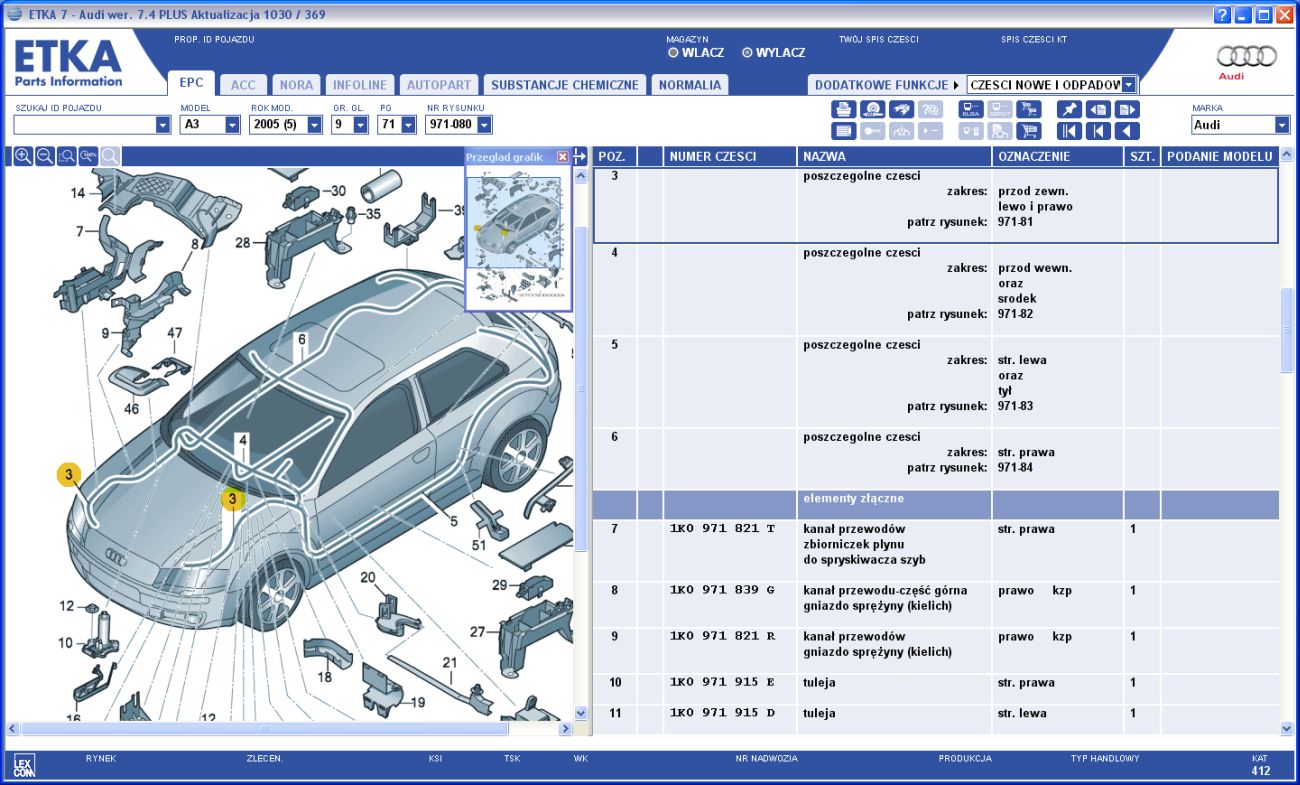This screenshot has height=785, width=1300.
Task: Open the ROK MOD. dropdown showing 2005 (5)
Action: pos(314,125)
